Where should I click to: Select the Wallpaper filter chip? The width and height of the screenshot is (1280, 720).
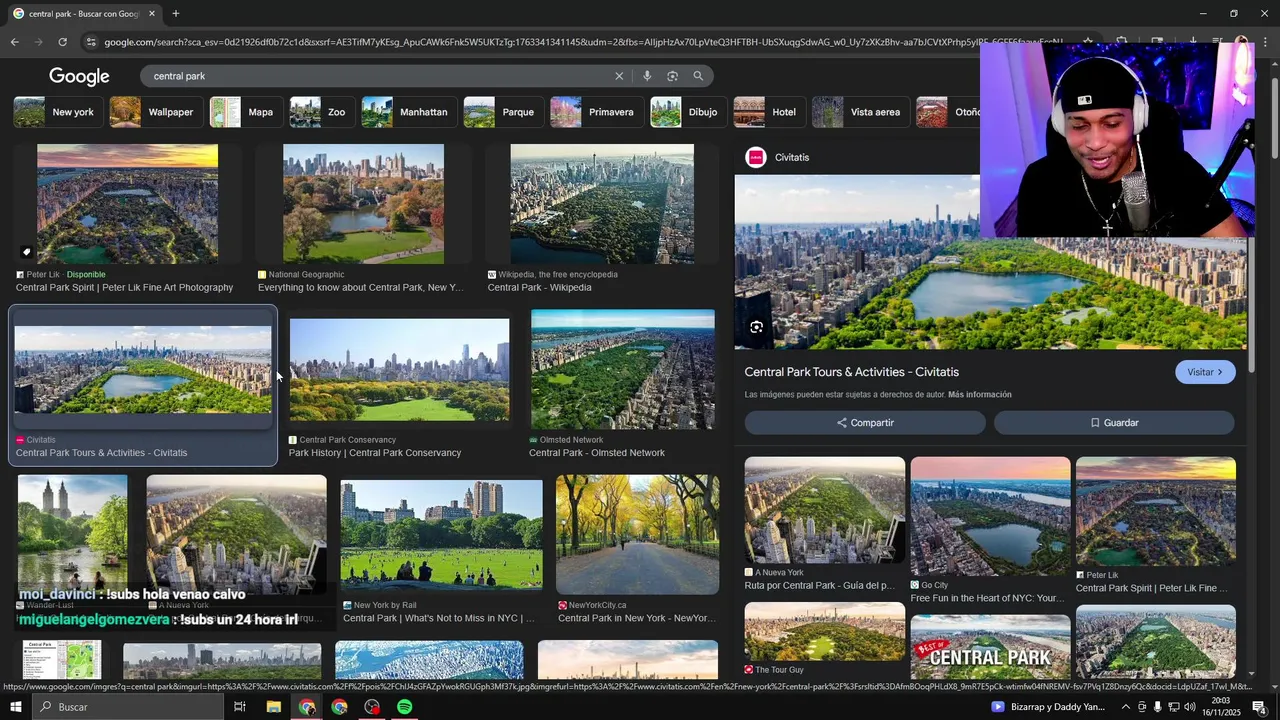155,112
